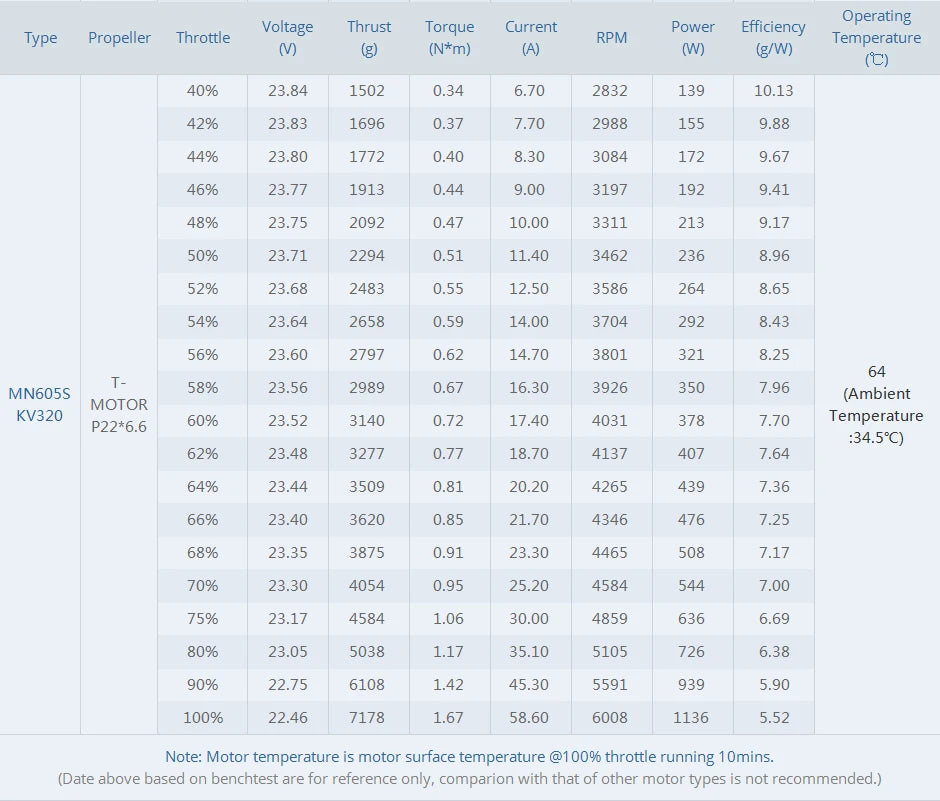
Task: Click the RPM column header
Action: (611, 37)
